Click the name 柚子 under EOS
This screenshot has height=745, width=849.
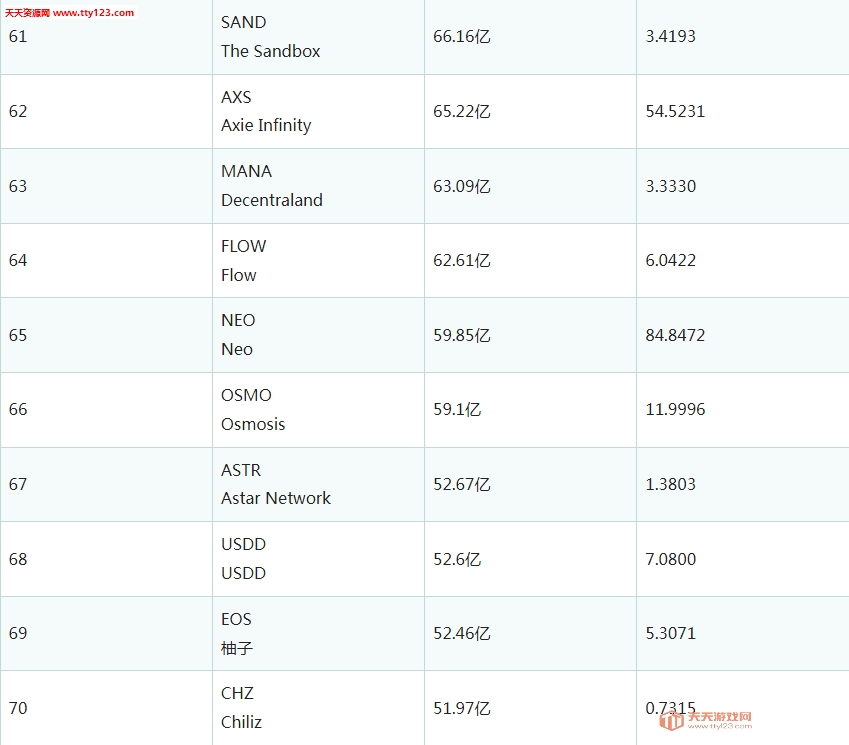tap(237, 648)
